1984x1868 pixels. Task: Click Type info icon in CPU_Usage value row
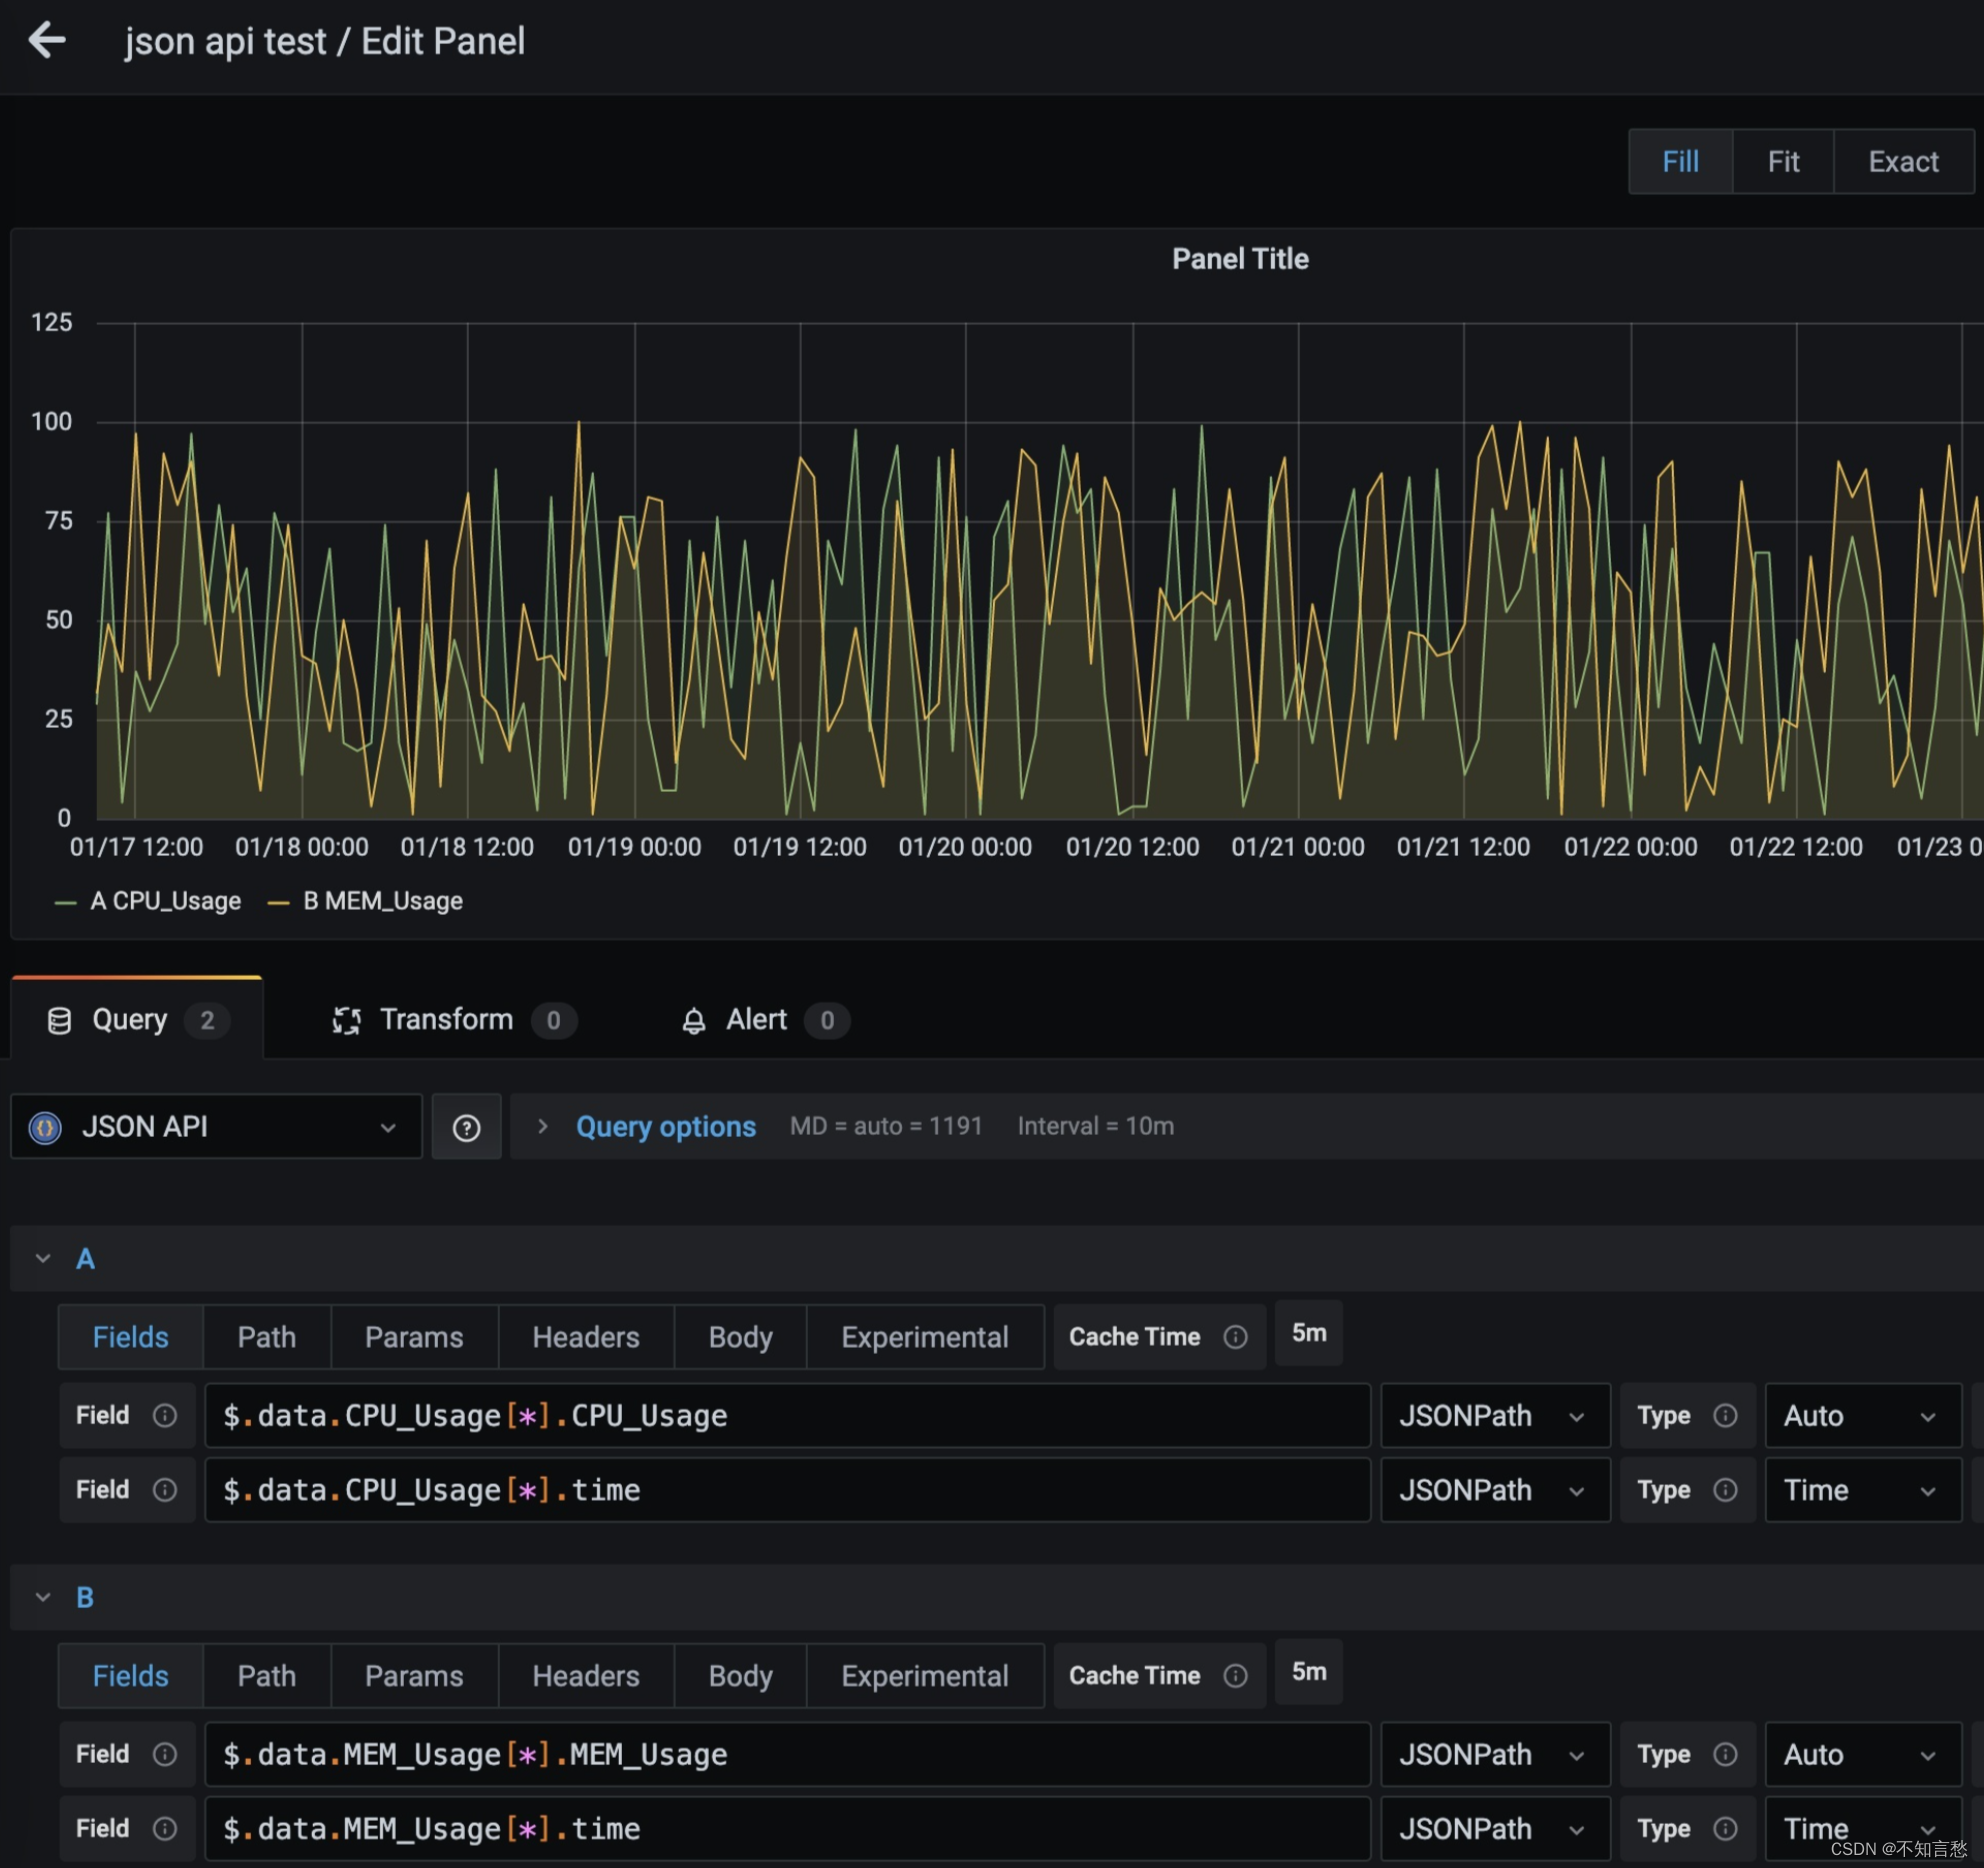pos(1725,1415)
